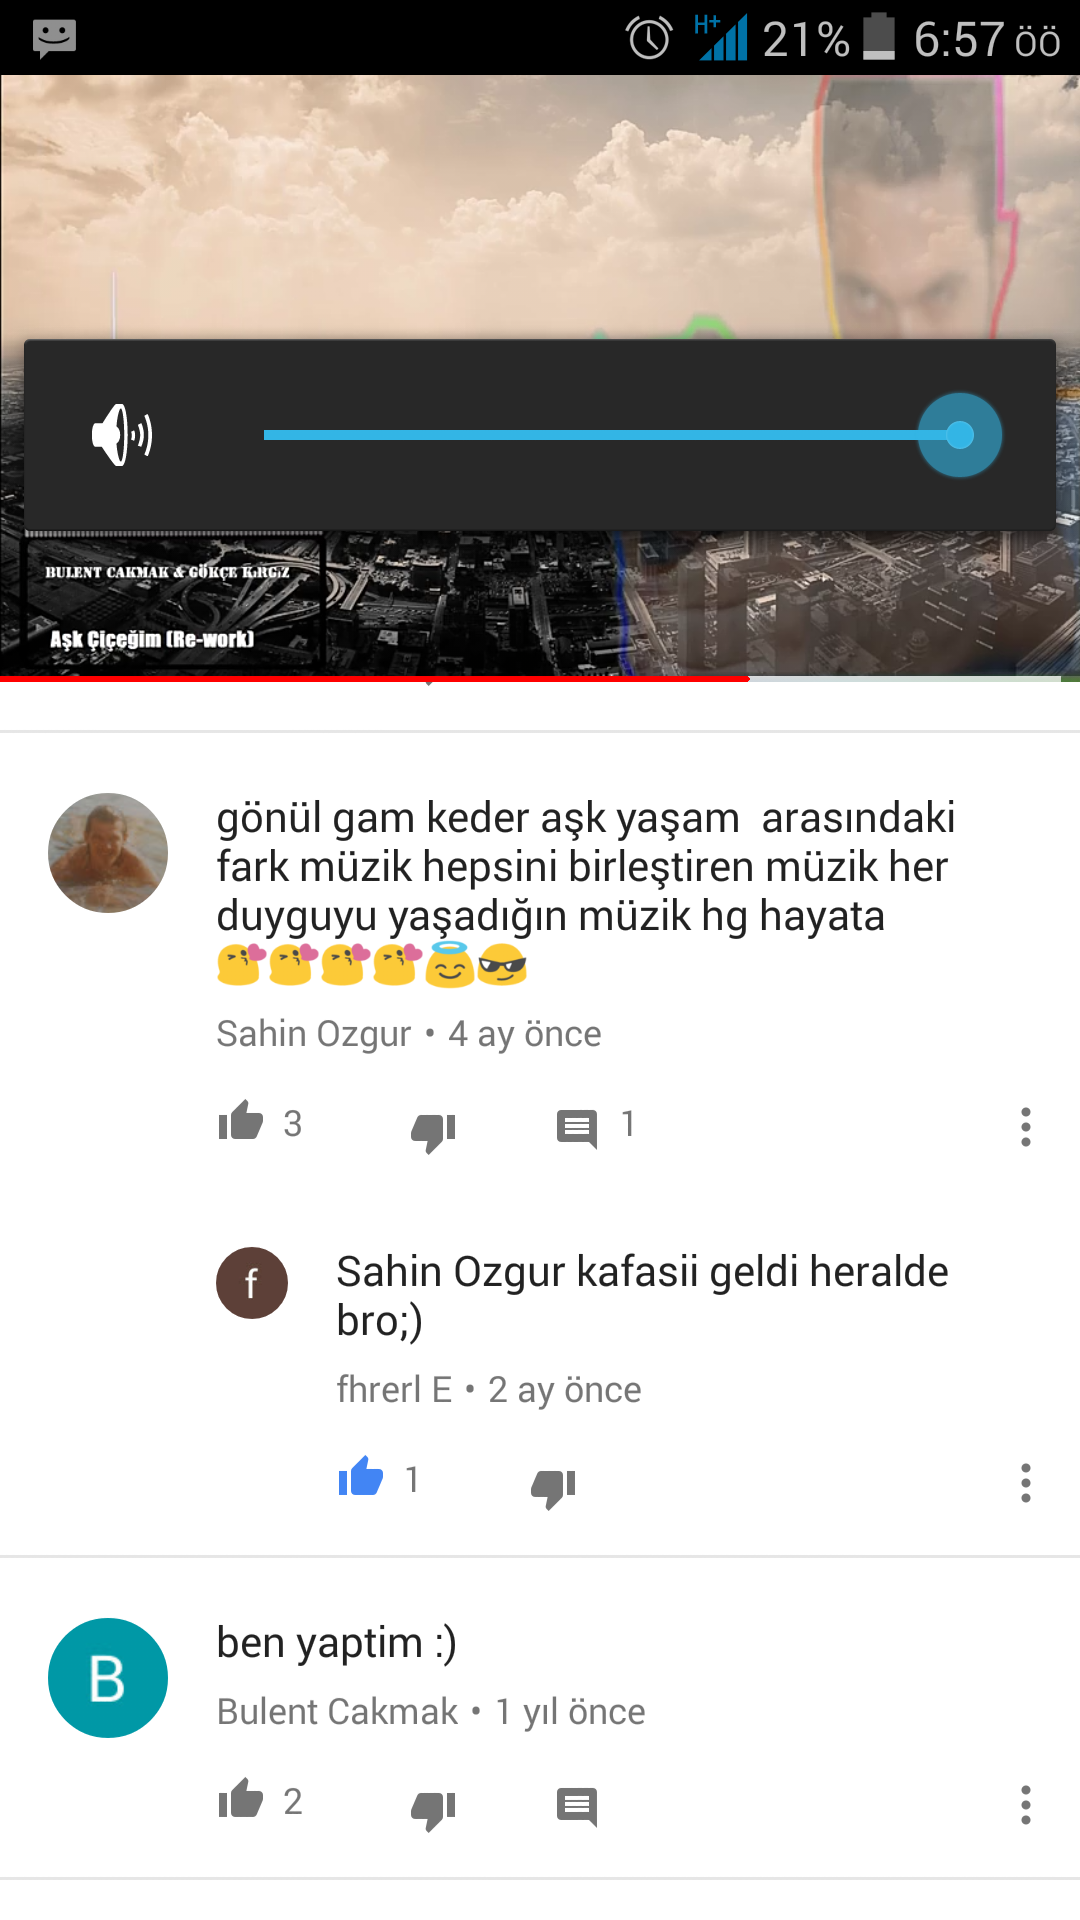
Task: Like Sahin Ozgur's comment
Action: (x=241, y=1121)
